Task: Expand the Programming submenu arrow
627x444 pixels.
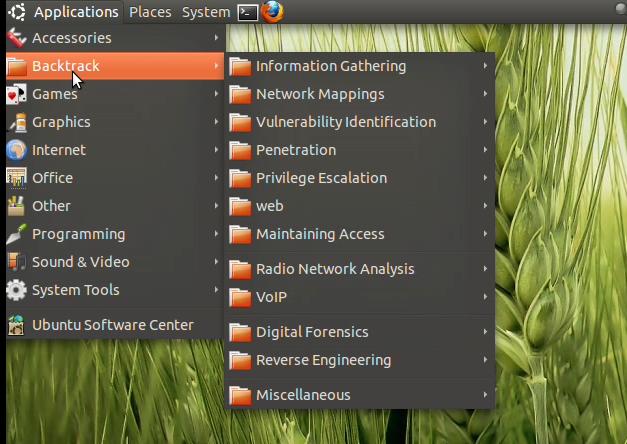Action: (x=216, y=234)
